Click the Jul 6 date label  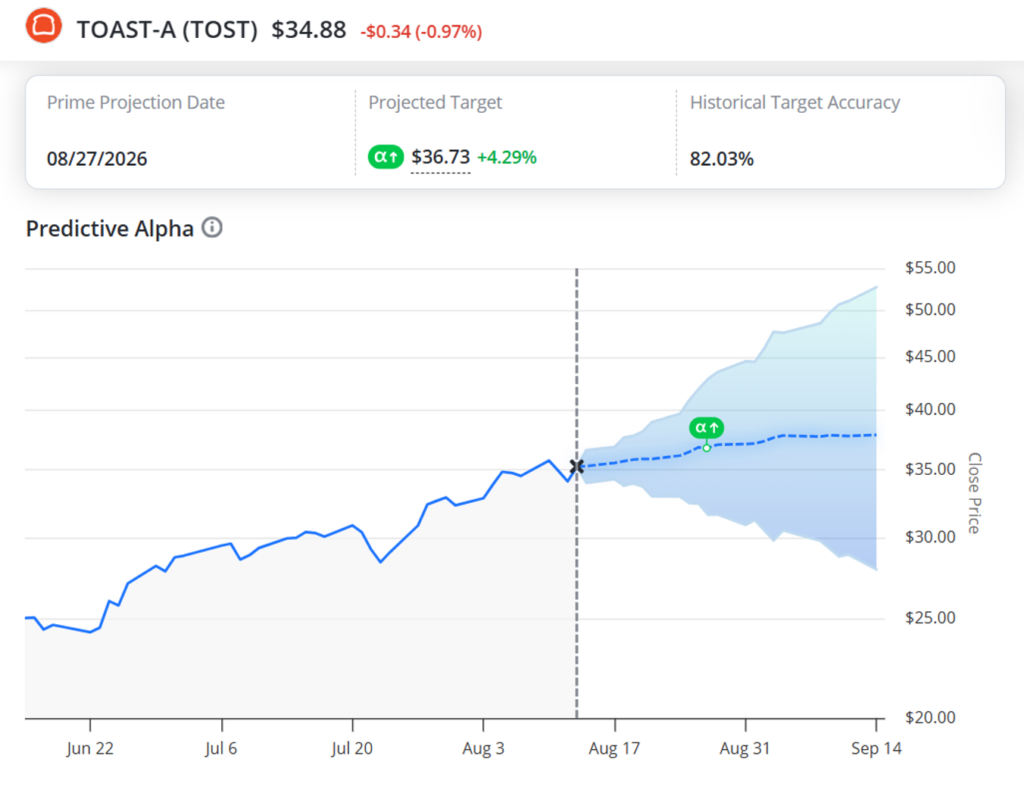click(x=221, y=748)
